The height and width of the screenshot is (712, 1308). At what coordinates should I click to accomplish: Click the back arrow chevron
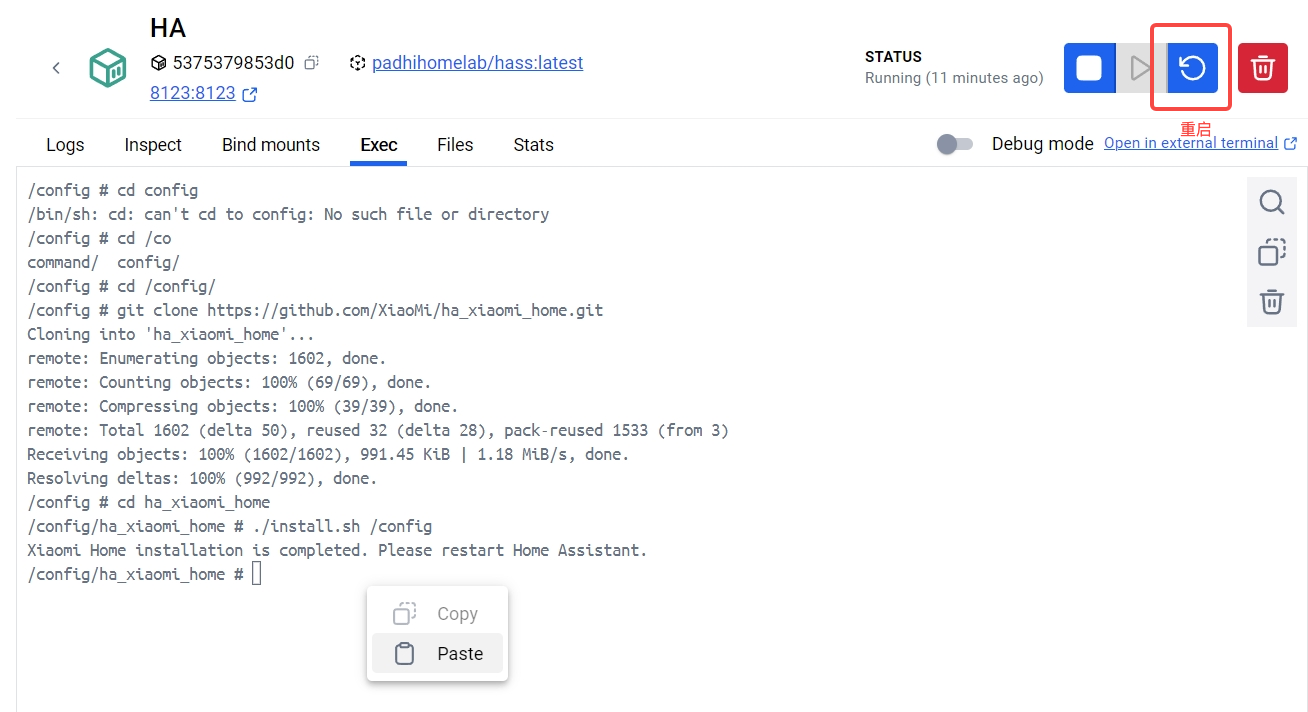tap(56, 68)
